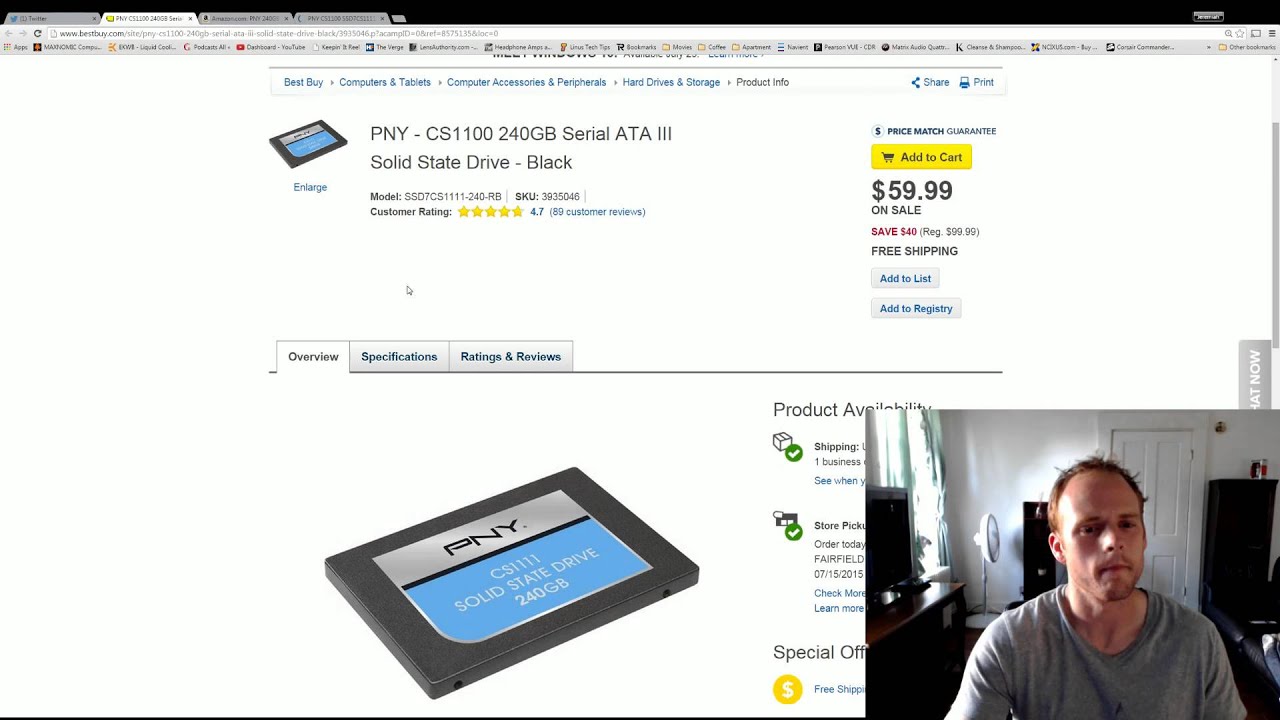Open the Apps bookmarks shortcut
This screenshot has width=1280, height=720.
(x=15, y=47)
